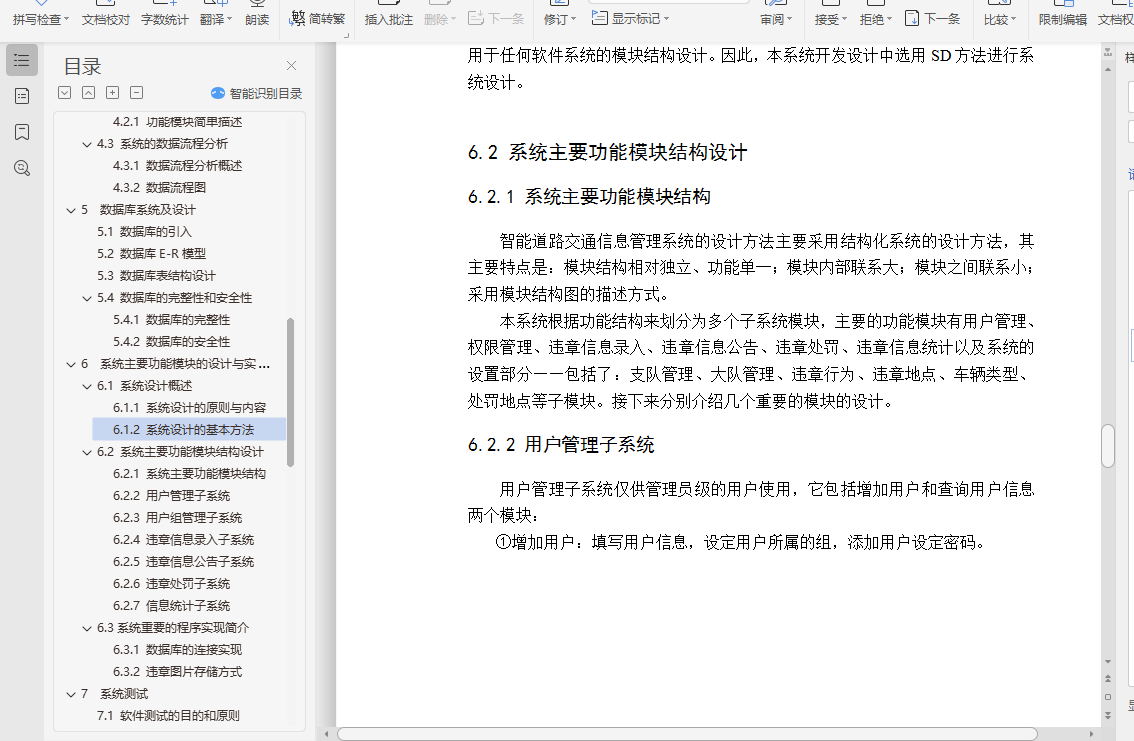The height and width of the screenshot is (741, 1134).
Task: Open the chapter navigation sidebar icon
Action: click(22, 96)
